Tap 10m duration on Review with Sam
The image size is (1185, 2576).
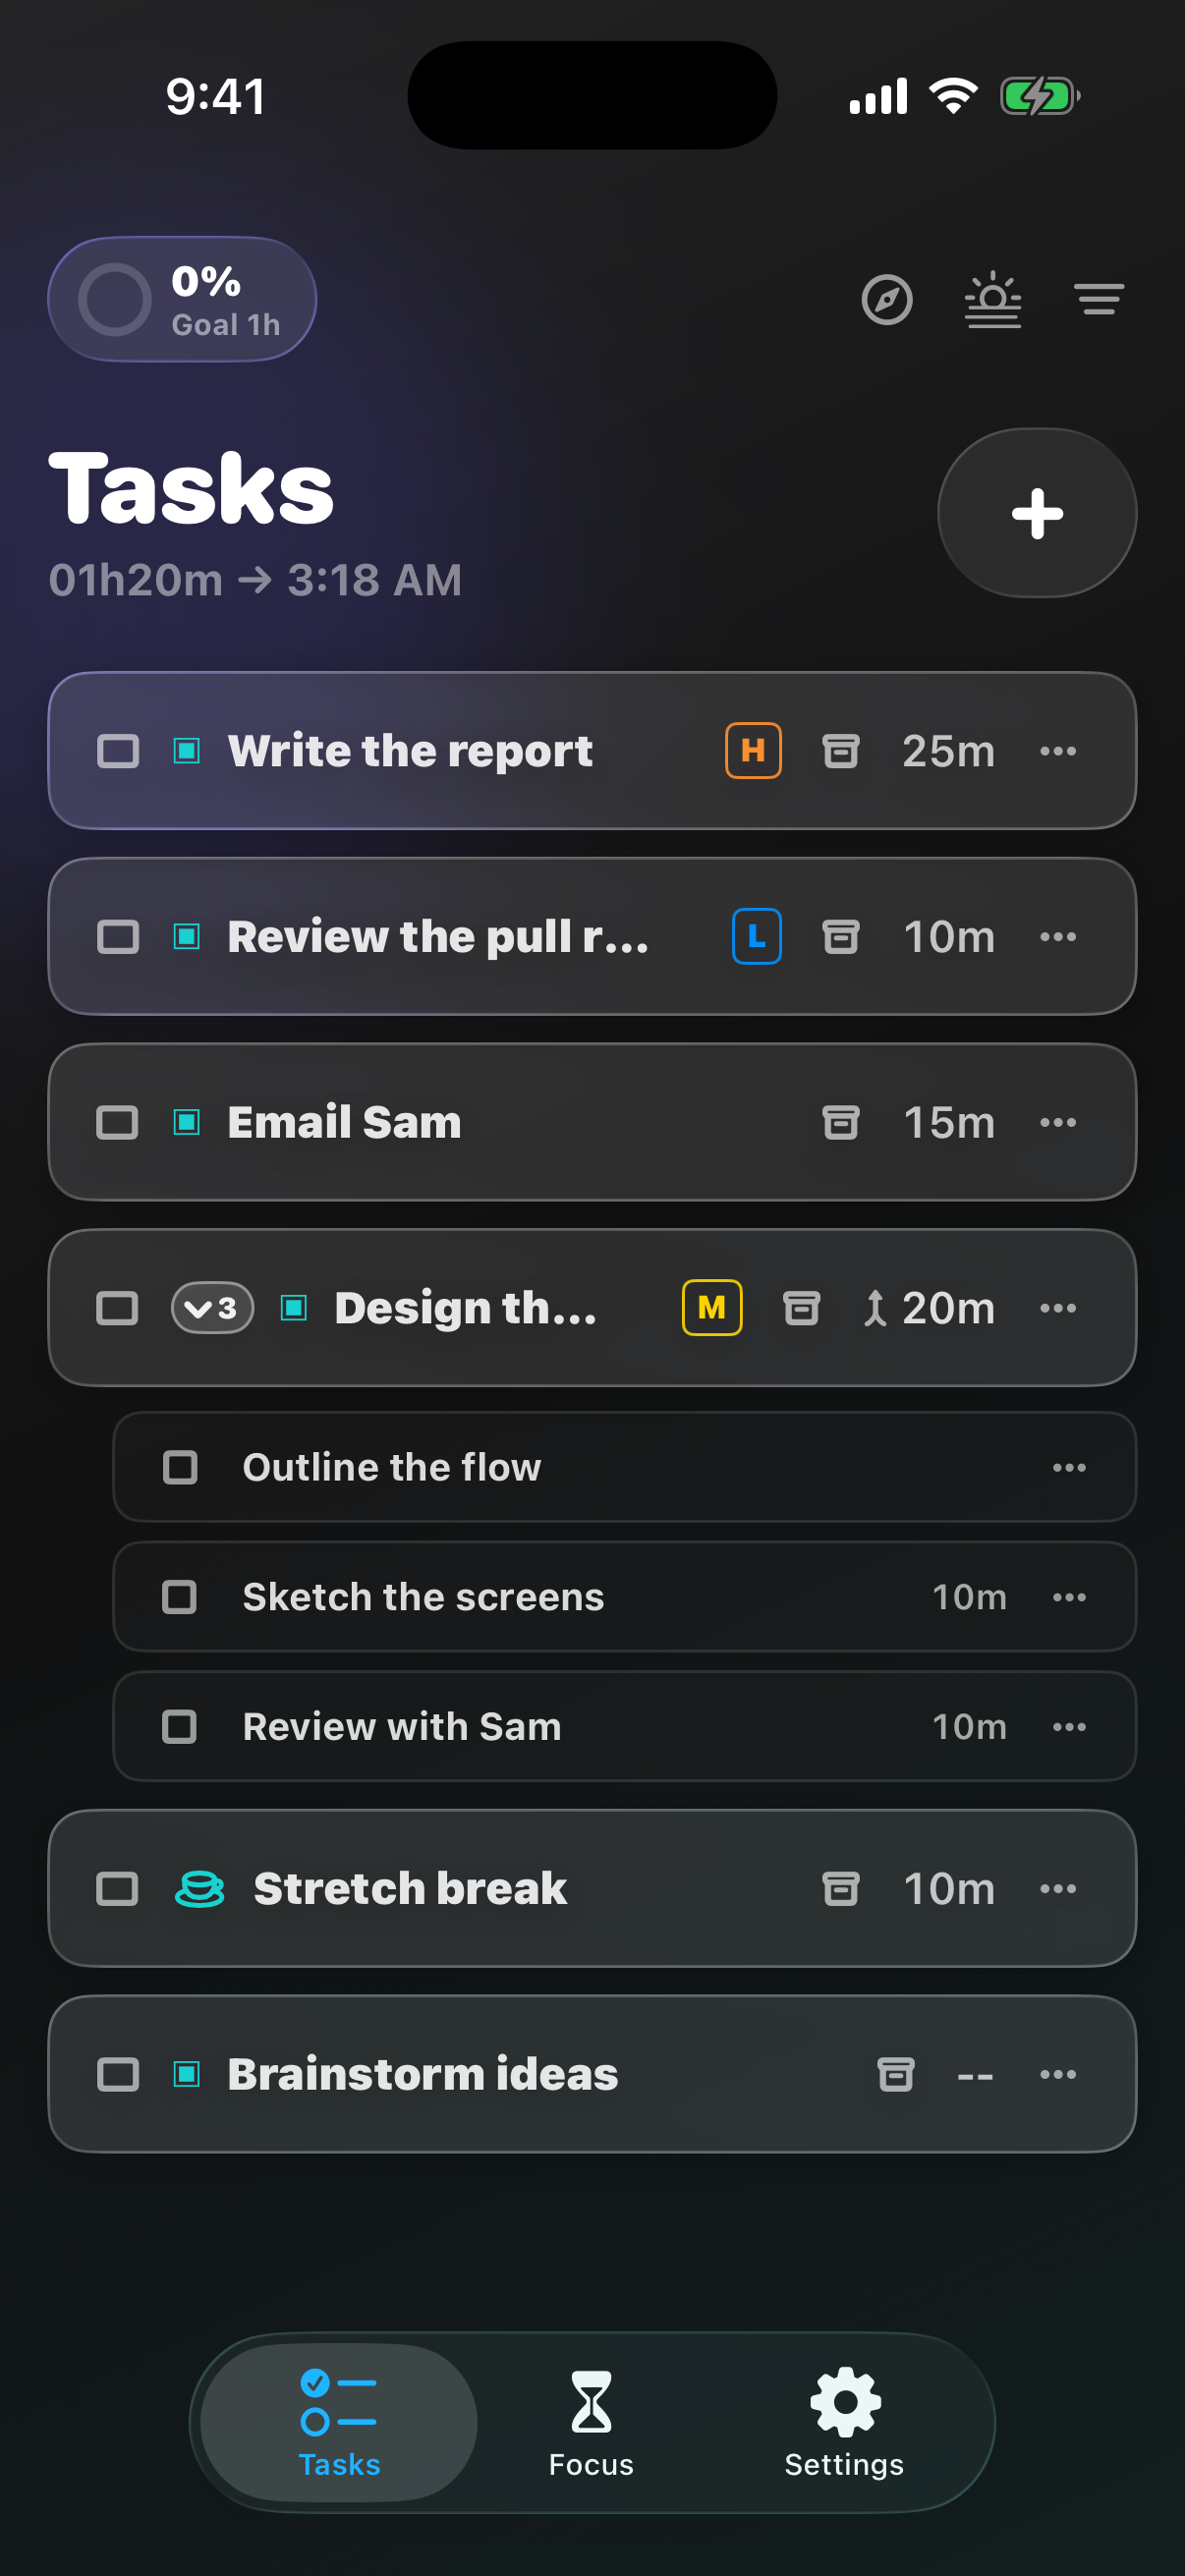[x=969, y=1727]
